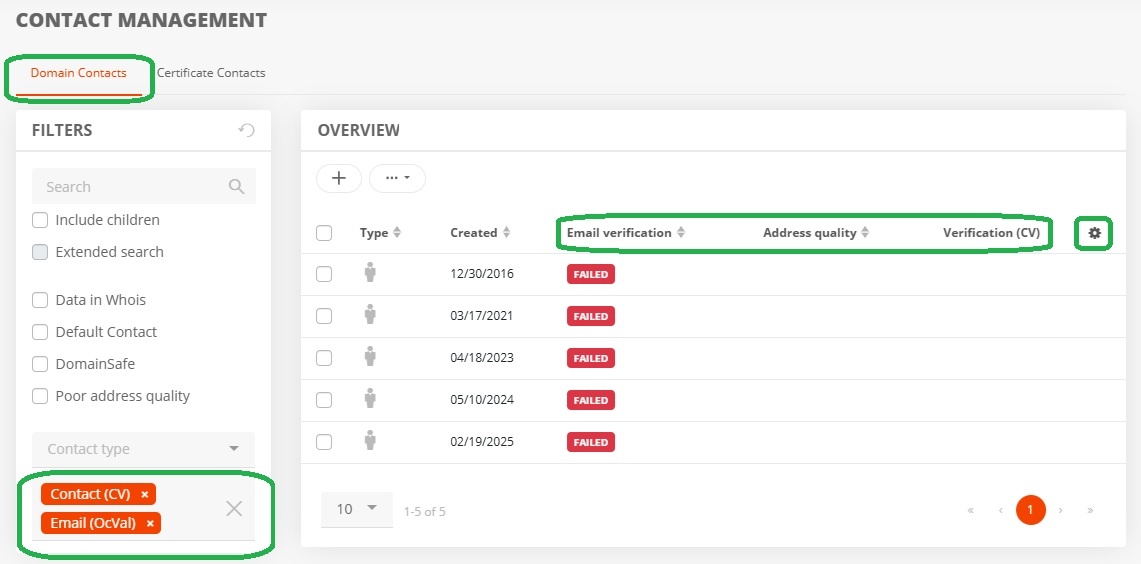Image resolution: width=1141 pixels, height=564 pixels.
Task: Go to last page double-arrow
Action: point(1090,510)
